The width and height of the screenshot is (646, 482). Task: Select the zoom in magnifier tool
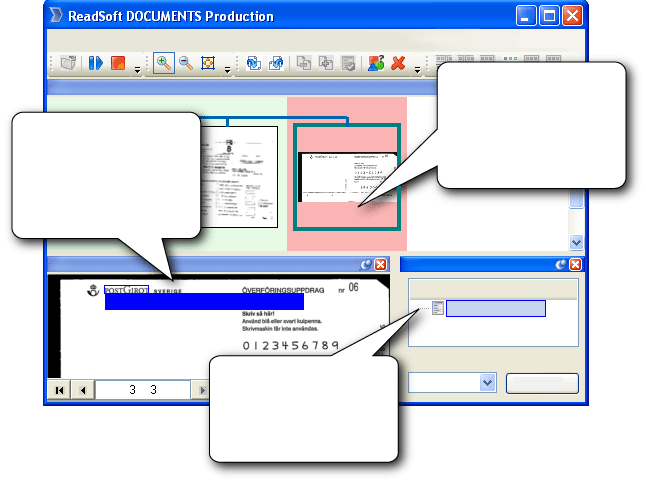click(163, 63)
